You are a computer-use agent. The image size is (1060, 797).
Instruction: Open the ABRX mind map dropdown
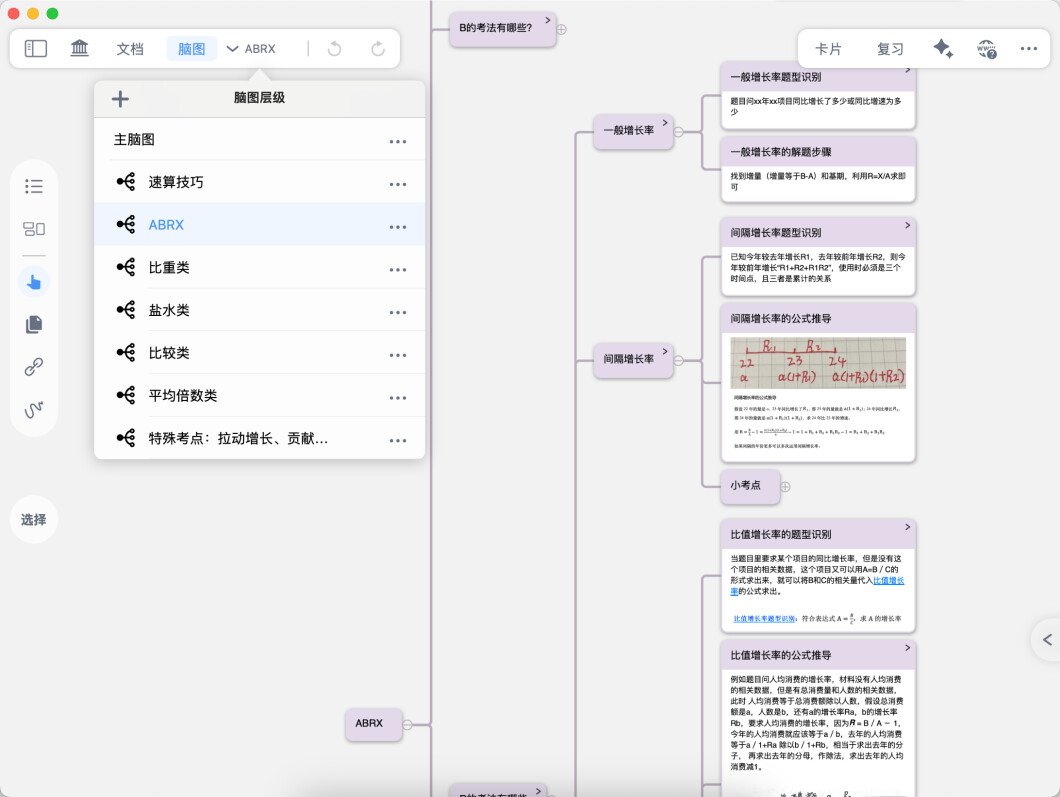tap(250, 49)
